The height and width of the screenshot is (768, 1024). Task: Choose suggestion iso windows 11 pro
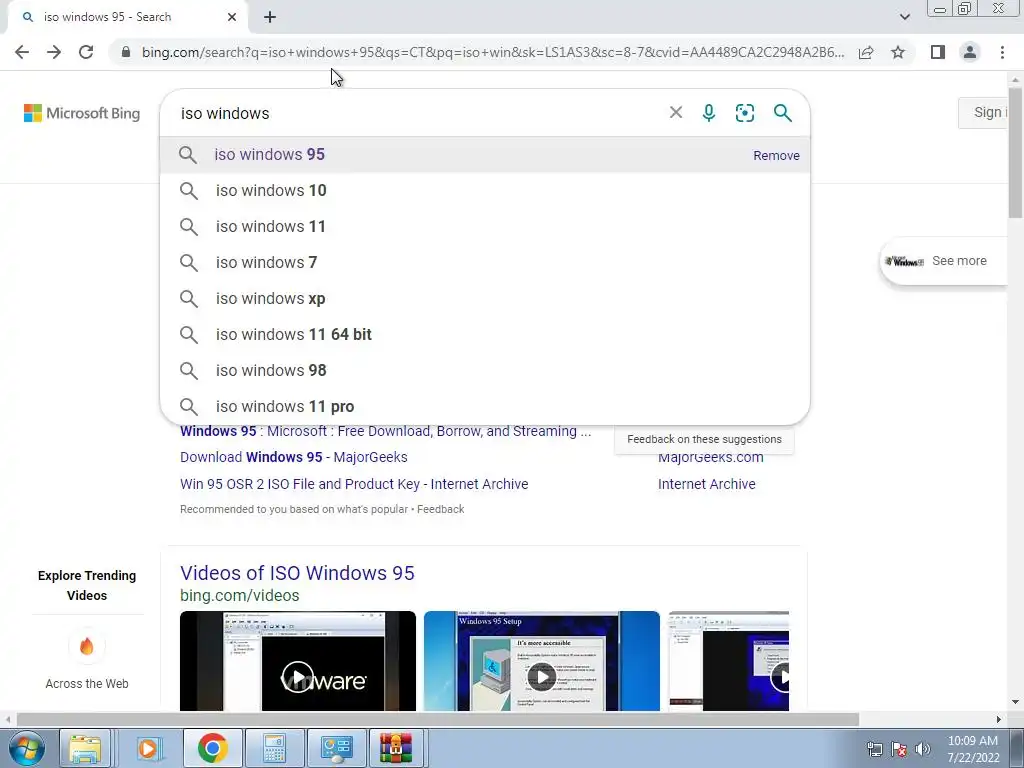[x=485, y=406]
